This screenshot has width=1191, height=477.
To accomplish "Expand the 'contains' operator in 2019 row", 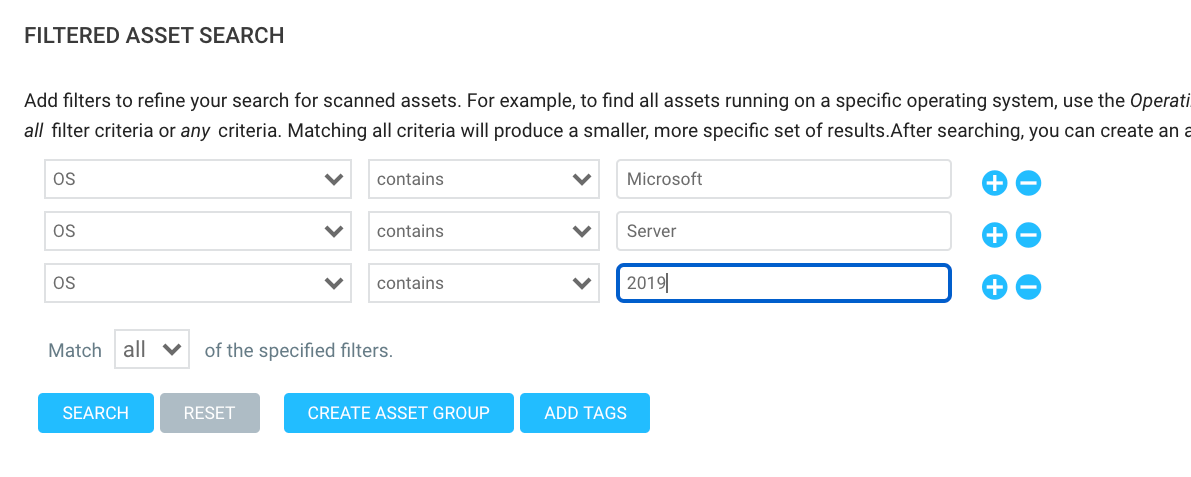I will click(483, 284).
